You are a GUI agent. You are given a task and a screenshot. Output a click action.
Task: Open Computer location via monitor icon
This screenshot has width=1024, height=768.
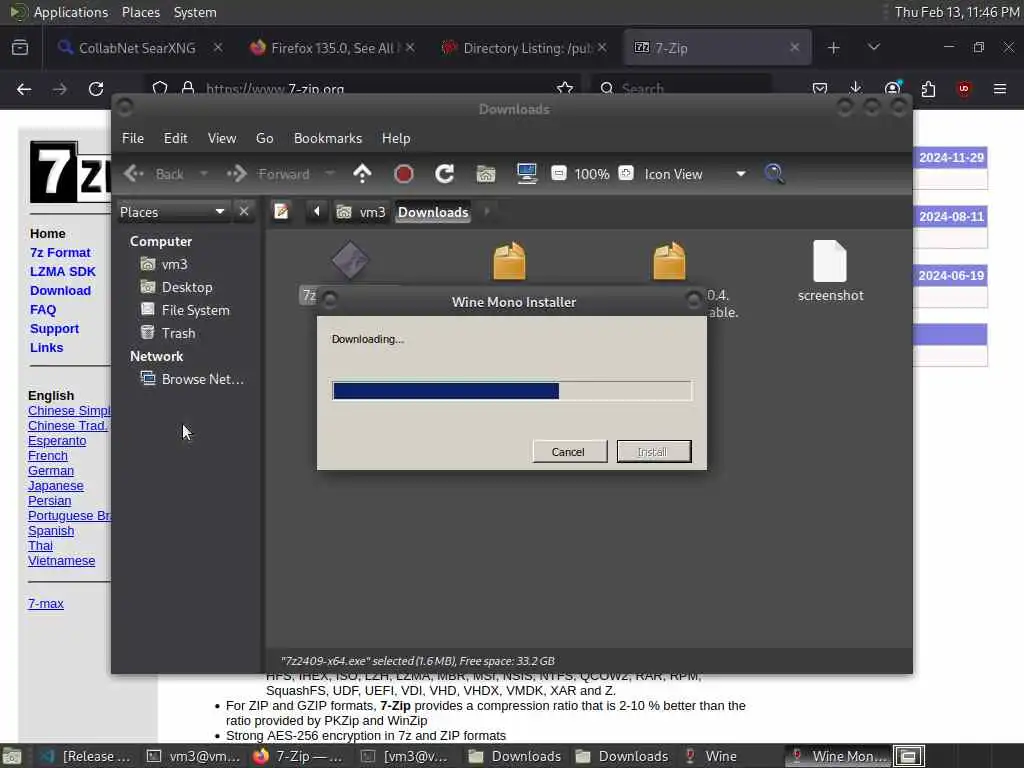(526, 174)
